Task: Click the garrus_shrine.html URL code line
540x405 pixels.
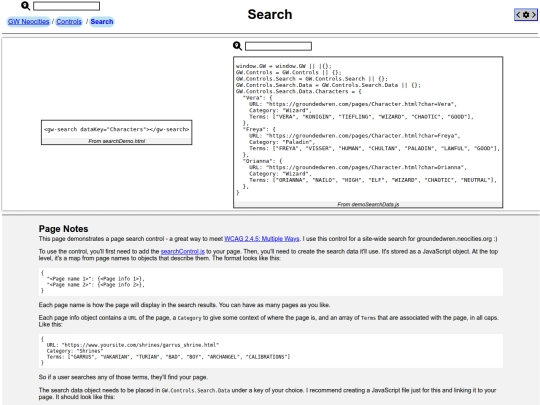Action: [x=133, y=345]
